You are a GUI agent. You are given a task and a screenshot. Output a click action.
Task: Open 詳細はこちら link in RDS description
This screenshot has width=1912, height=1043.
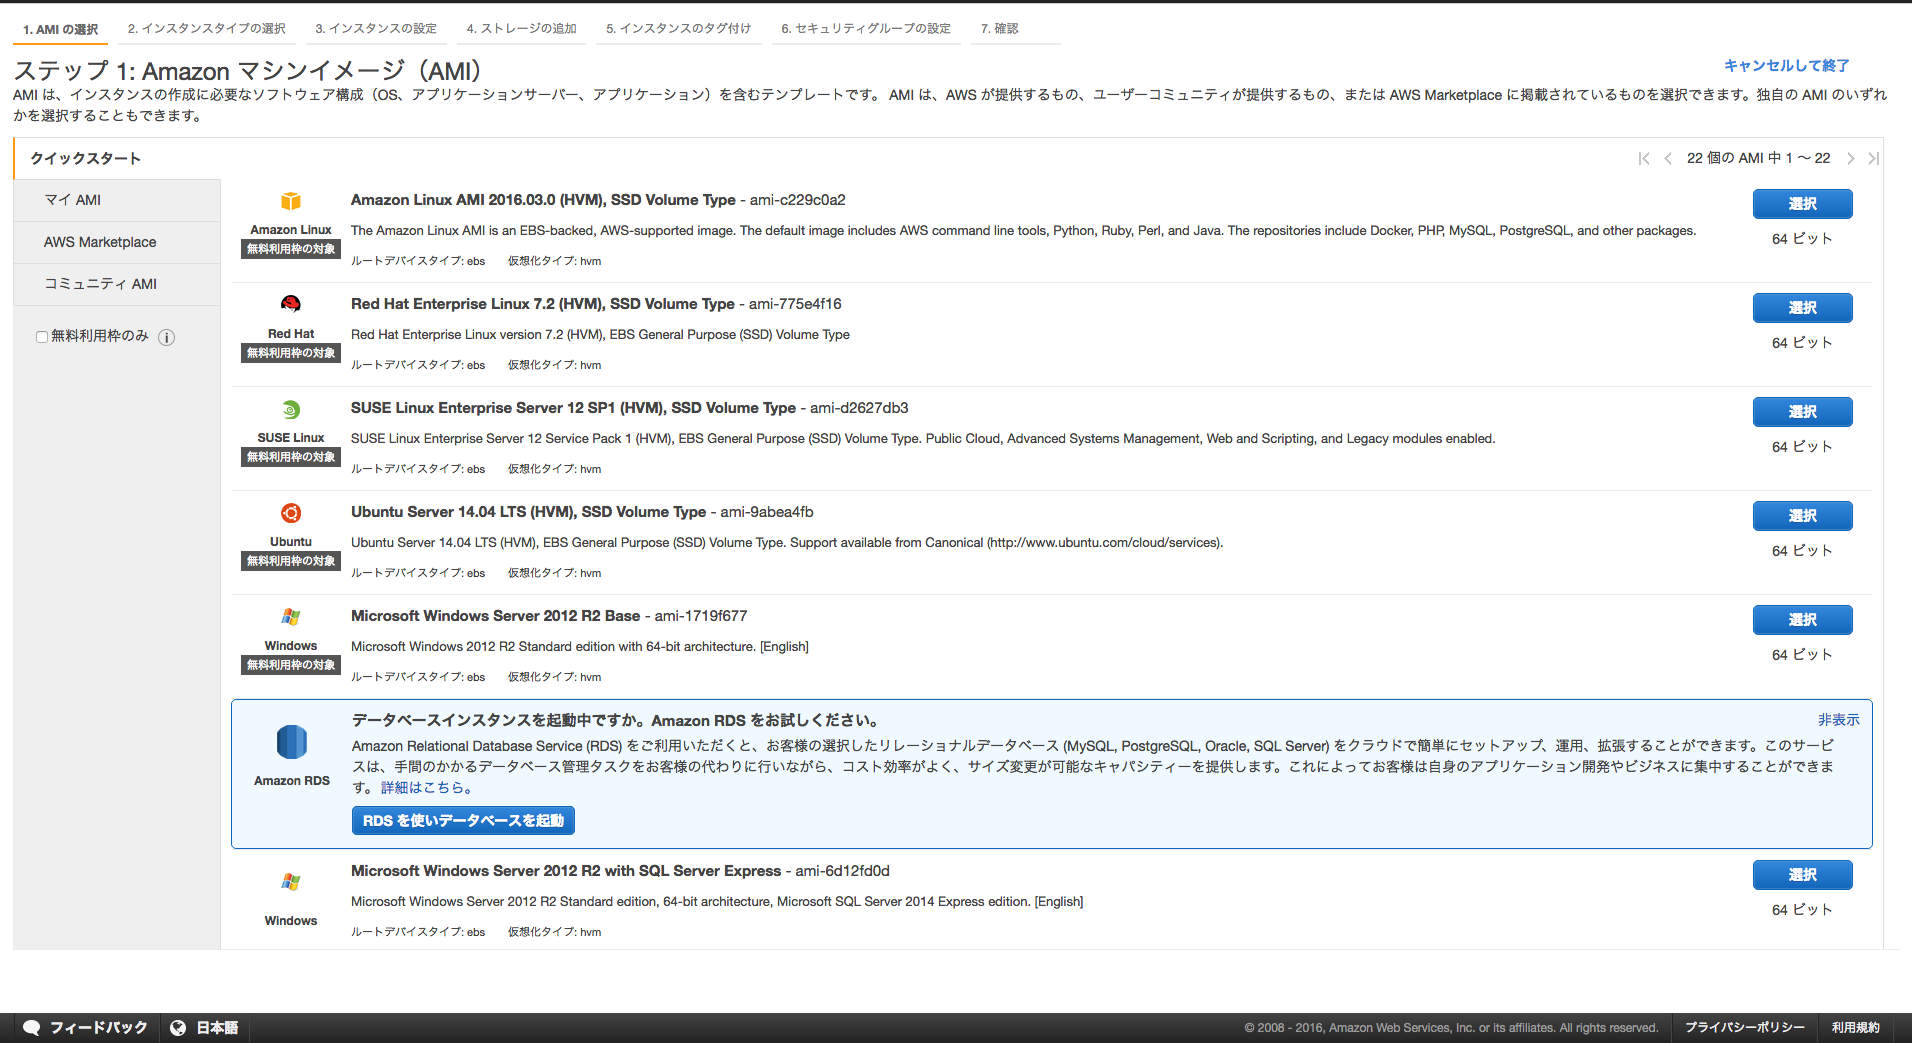(424, 787)
